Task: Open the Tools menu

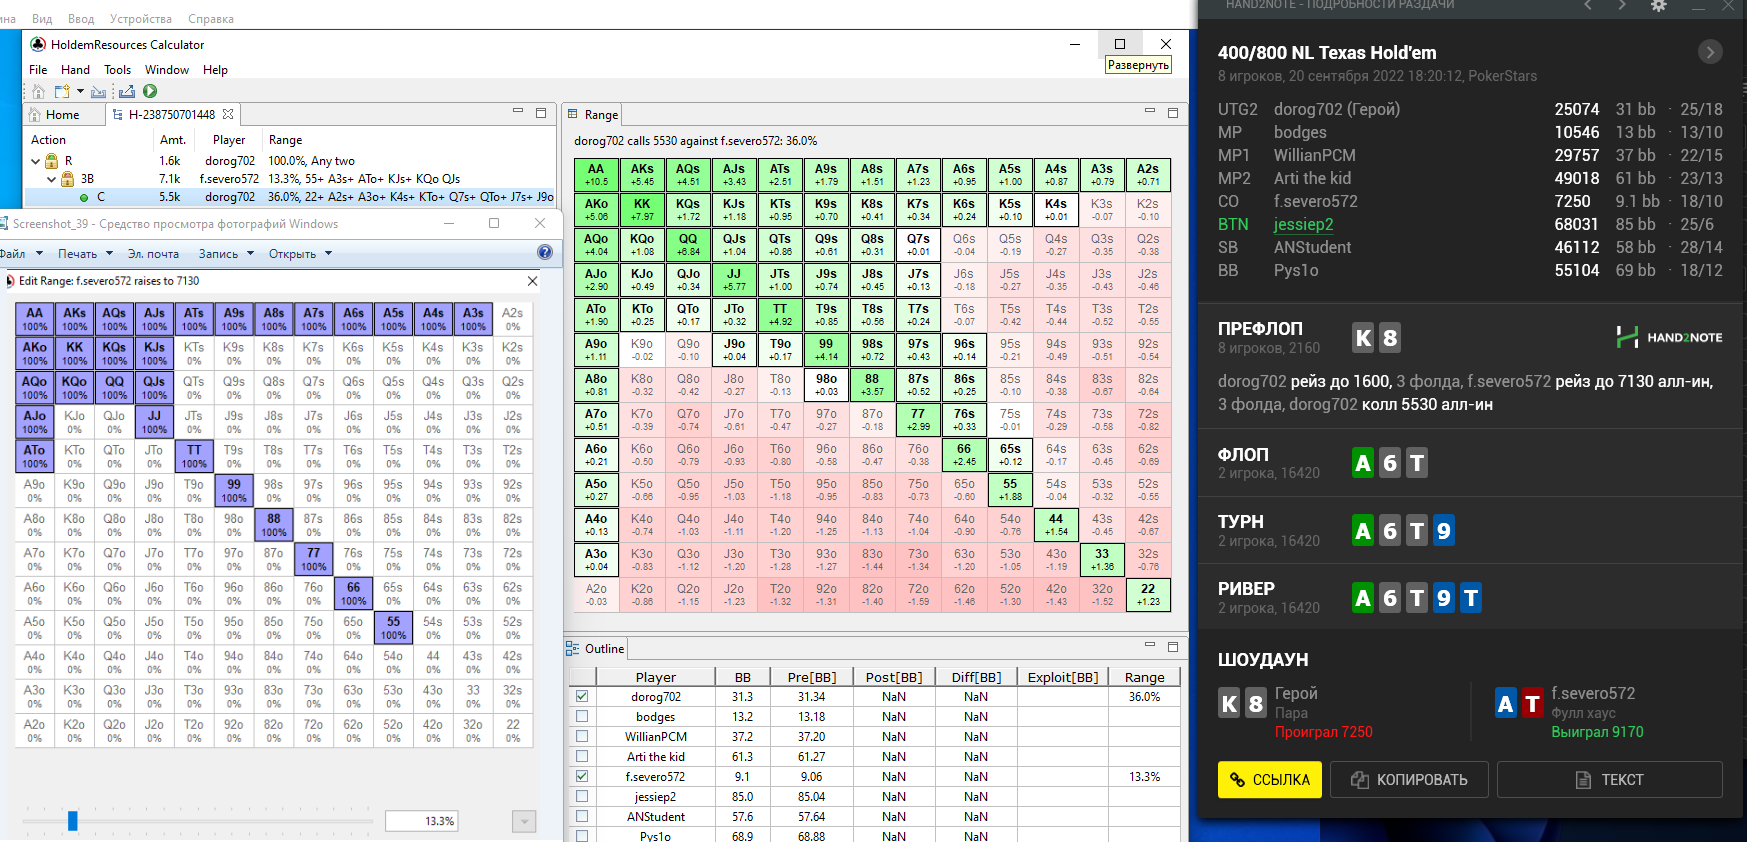Action: click(118, 69)
